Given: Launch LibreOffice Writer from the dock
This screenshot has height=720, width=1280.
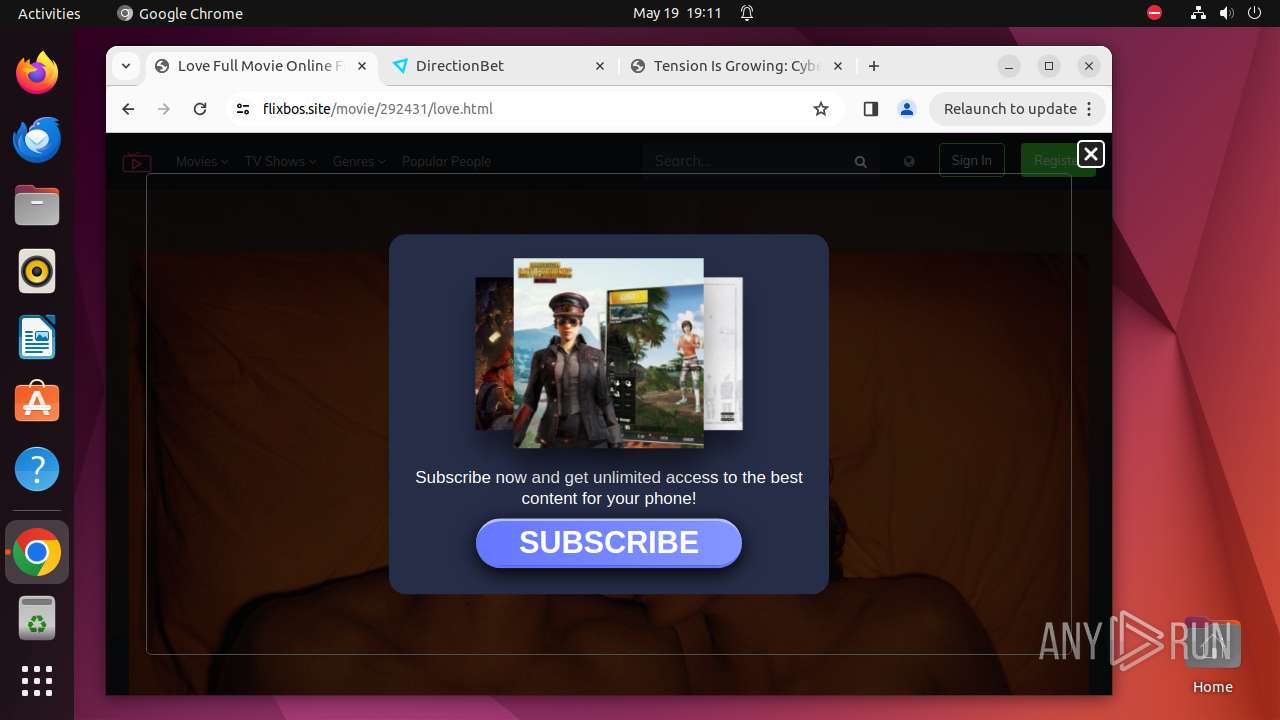Looking at the screenshot, I should 37,337.
